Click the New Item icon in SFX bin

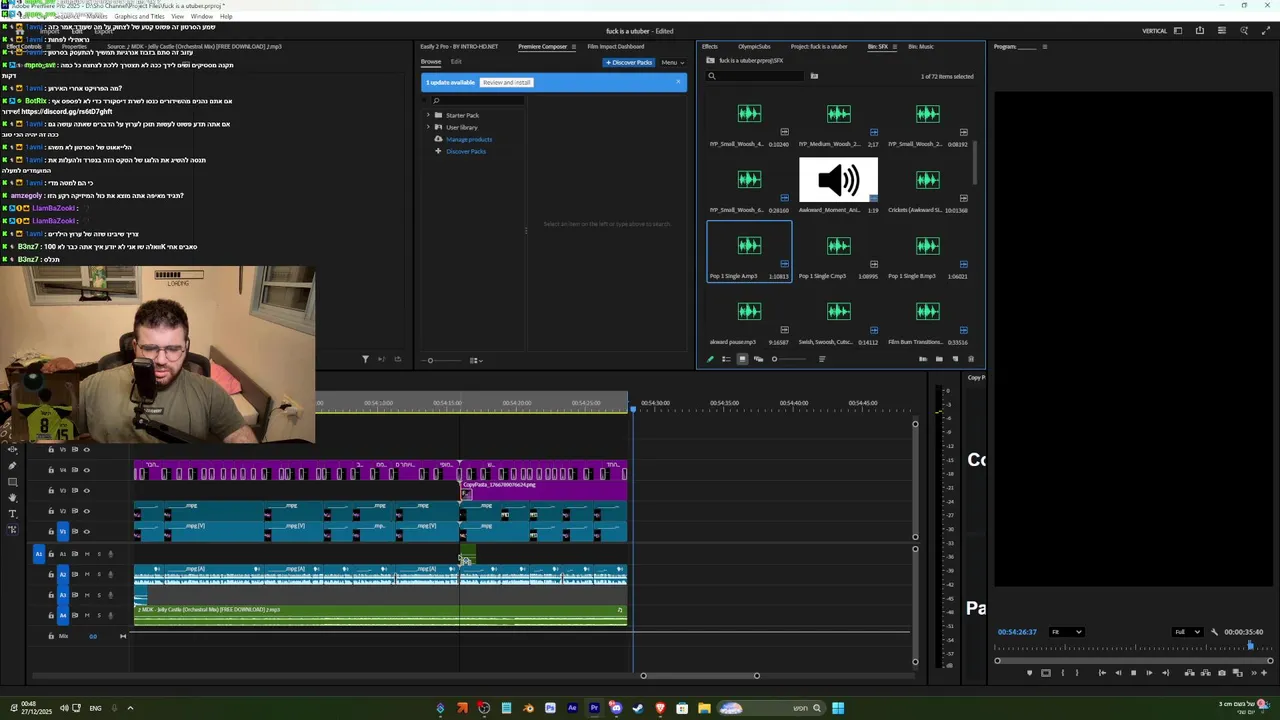pyautogui.click(x=955, y=359)
